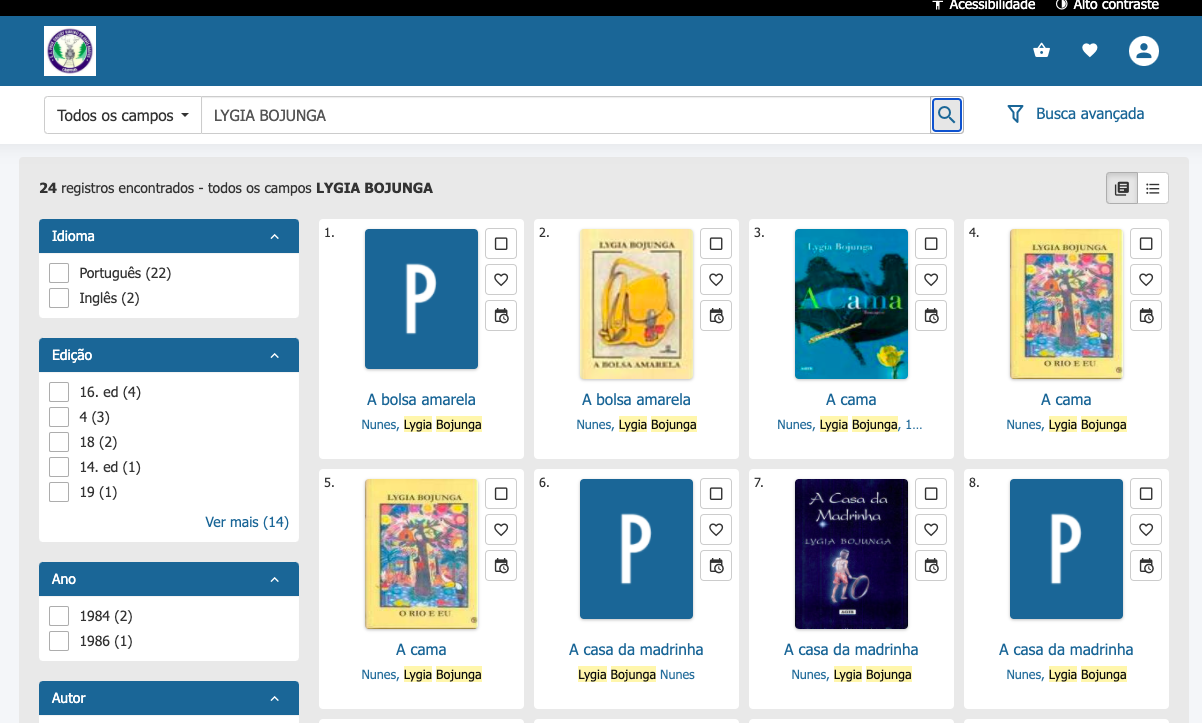Open author link under result 4 A cama
Image resolution: width=1202 pixels, height=723 pixels.
pos(1066,424)
